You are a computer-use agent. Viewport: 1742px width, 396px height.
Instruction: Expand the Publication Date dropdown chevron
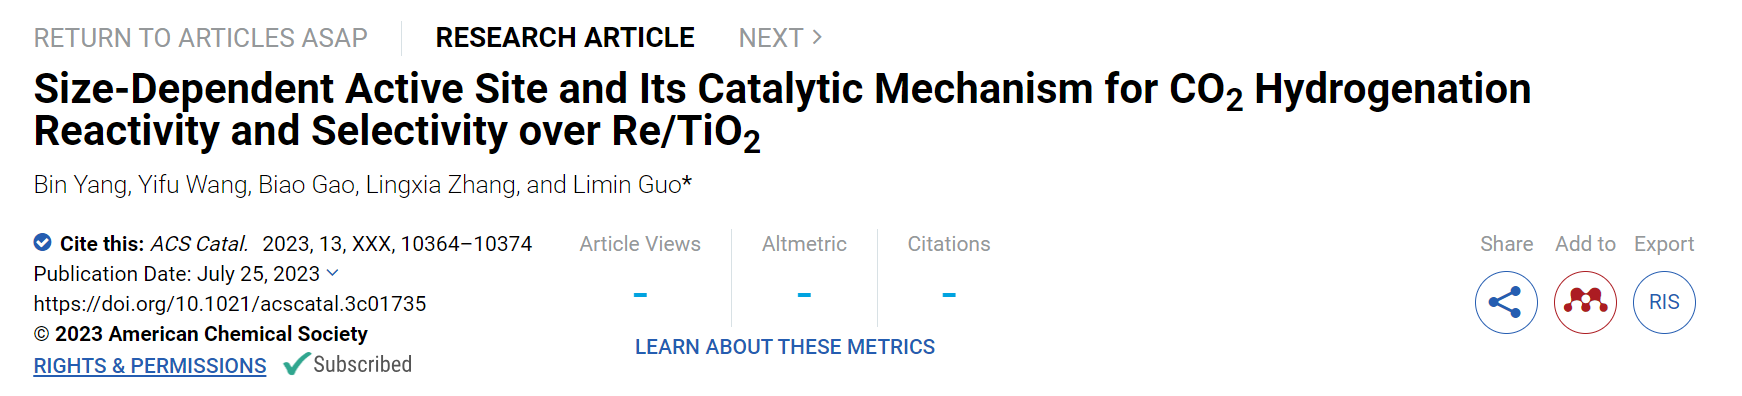[x=333, y=273]
